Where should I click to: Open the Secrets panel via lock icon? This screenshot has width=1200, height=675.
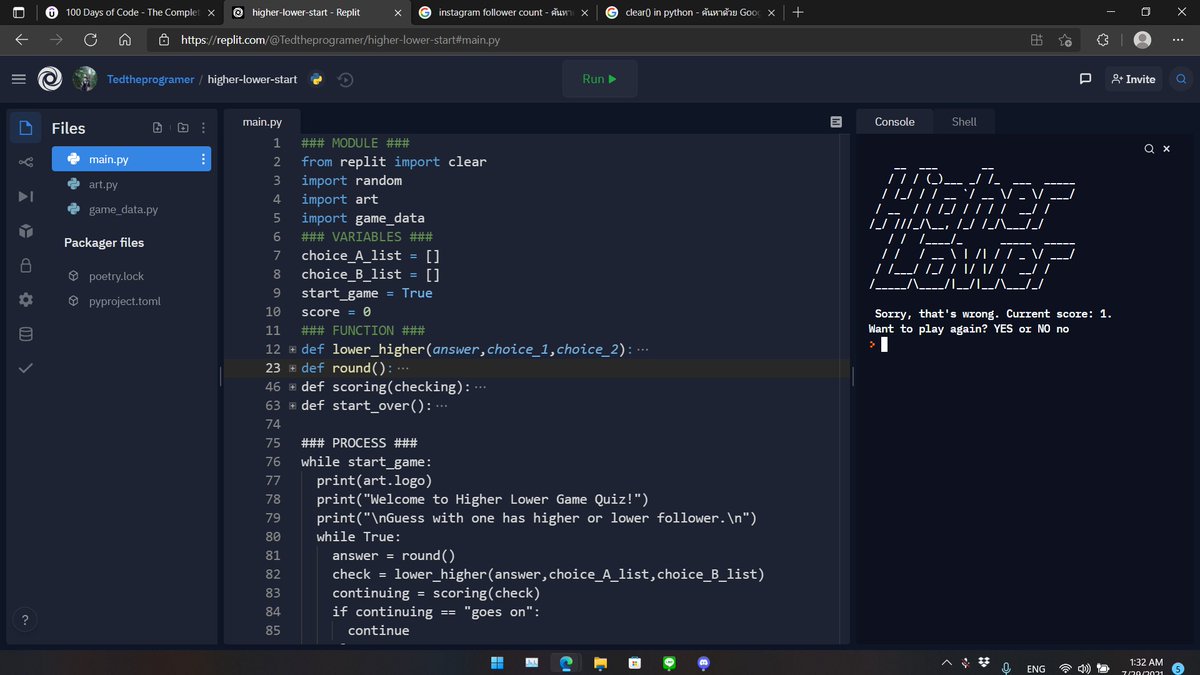(x=25, y=265)
